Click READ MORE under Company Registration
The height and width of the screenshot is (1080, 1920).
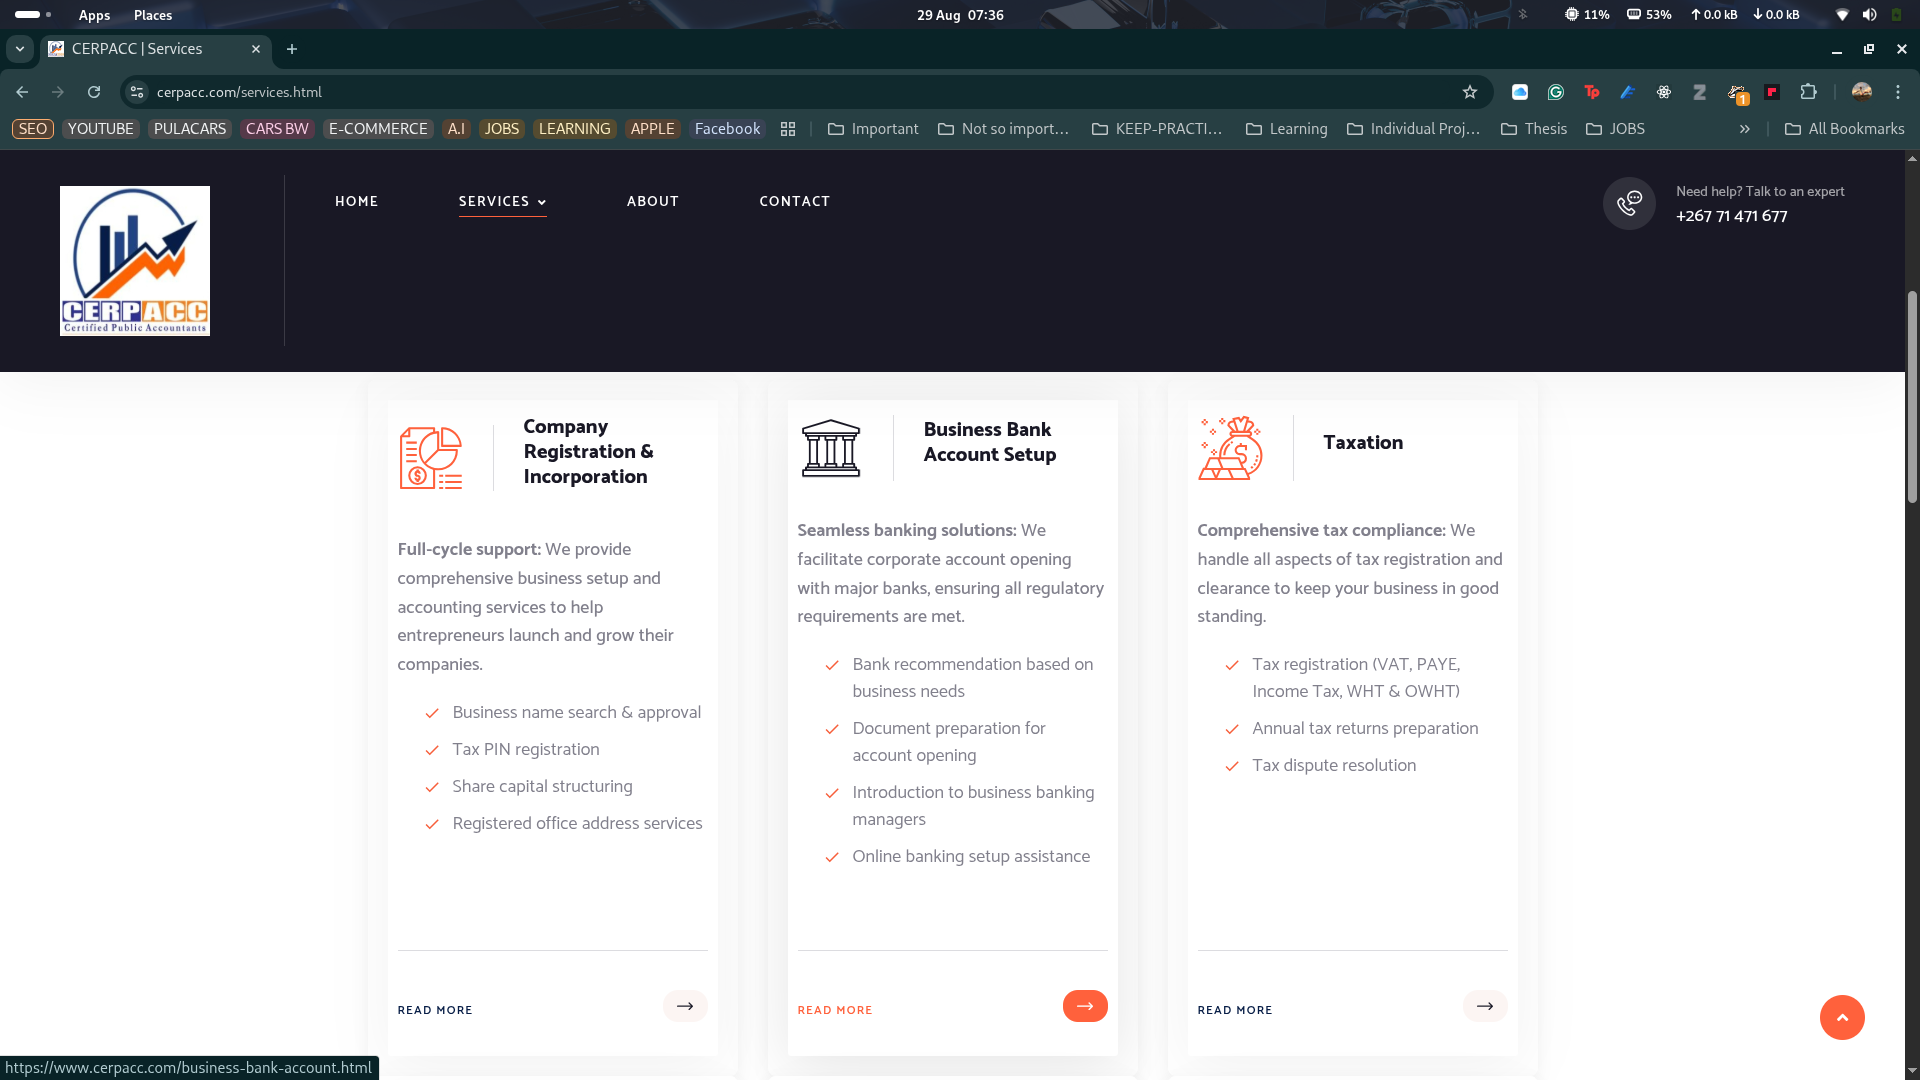click(x=435, y=1010)
